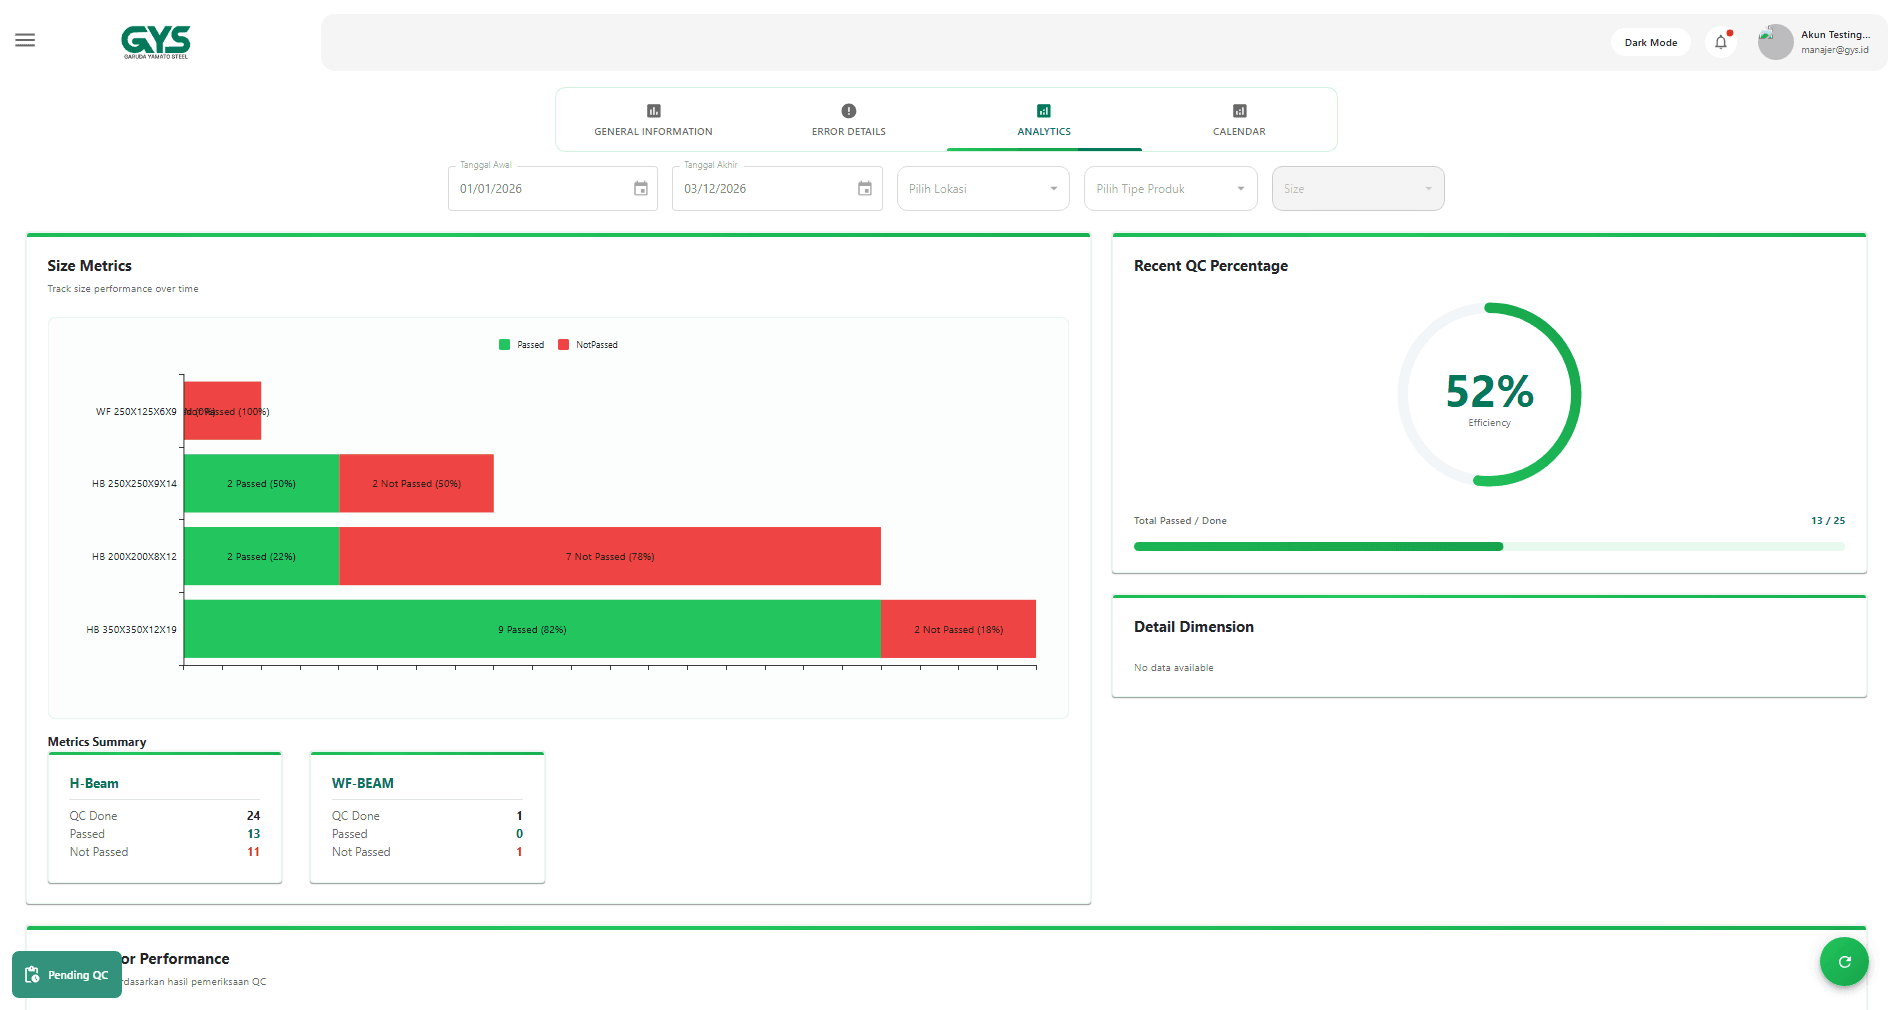Expand the Pilih Tipe Produk dropdown
The image size is (1894, 1010).
(x=1170, y=189)
